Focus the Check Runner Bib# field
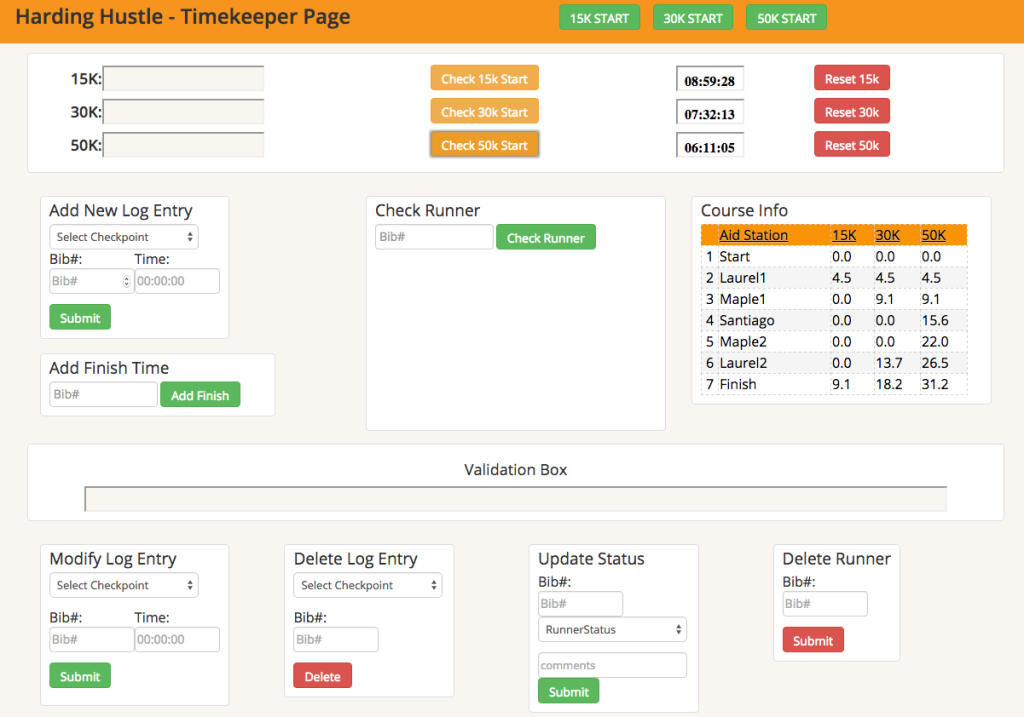Screen dimensions: 1024x717 point(434,237)
